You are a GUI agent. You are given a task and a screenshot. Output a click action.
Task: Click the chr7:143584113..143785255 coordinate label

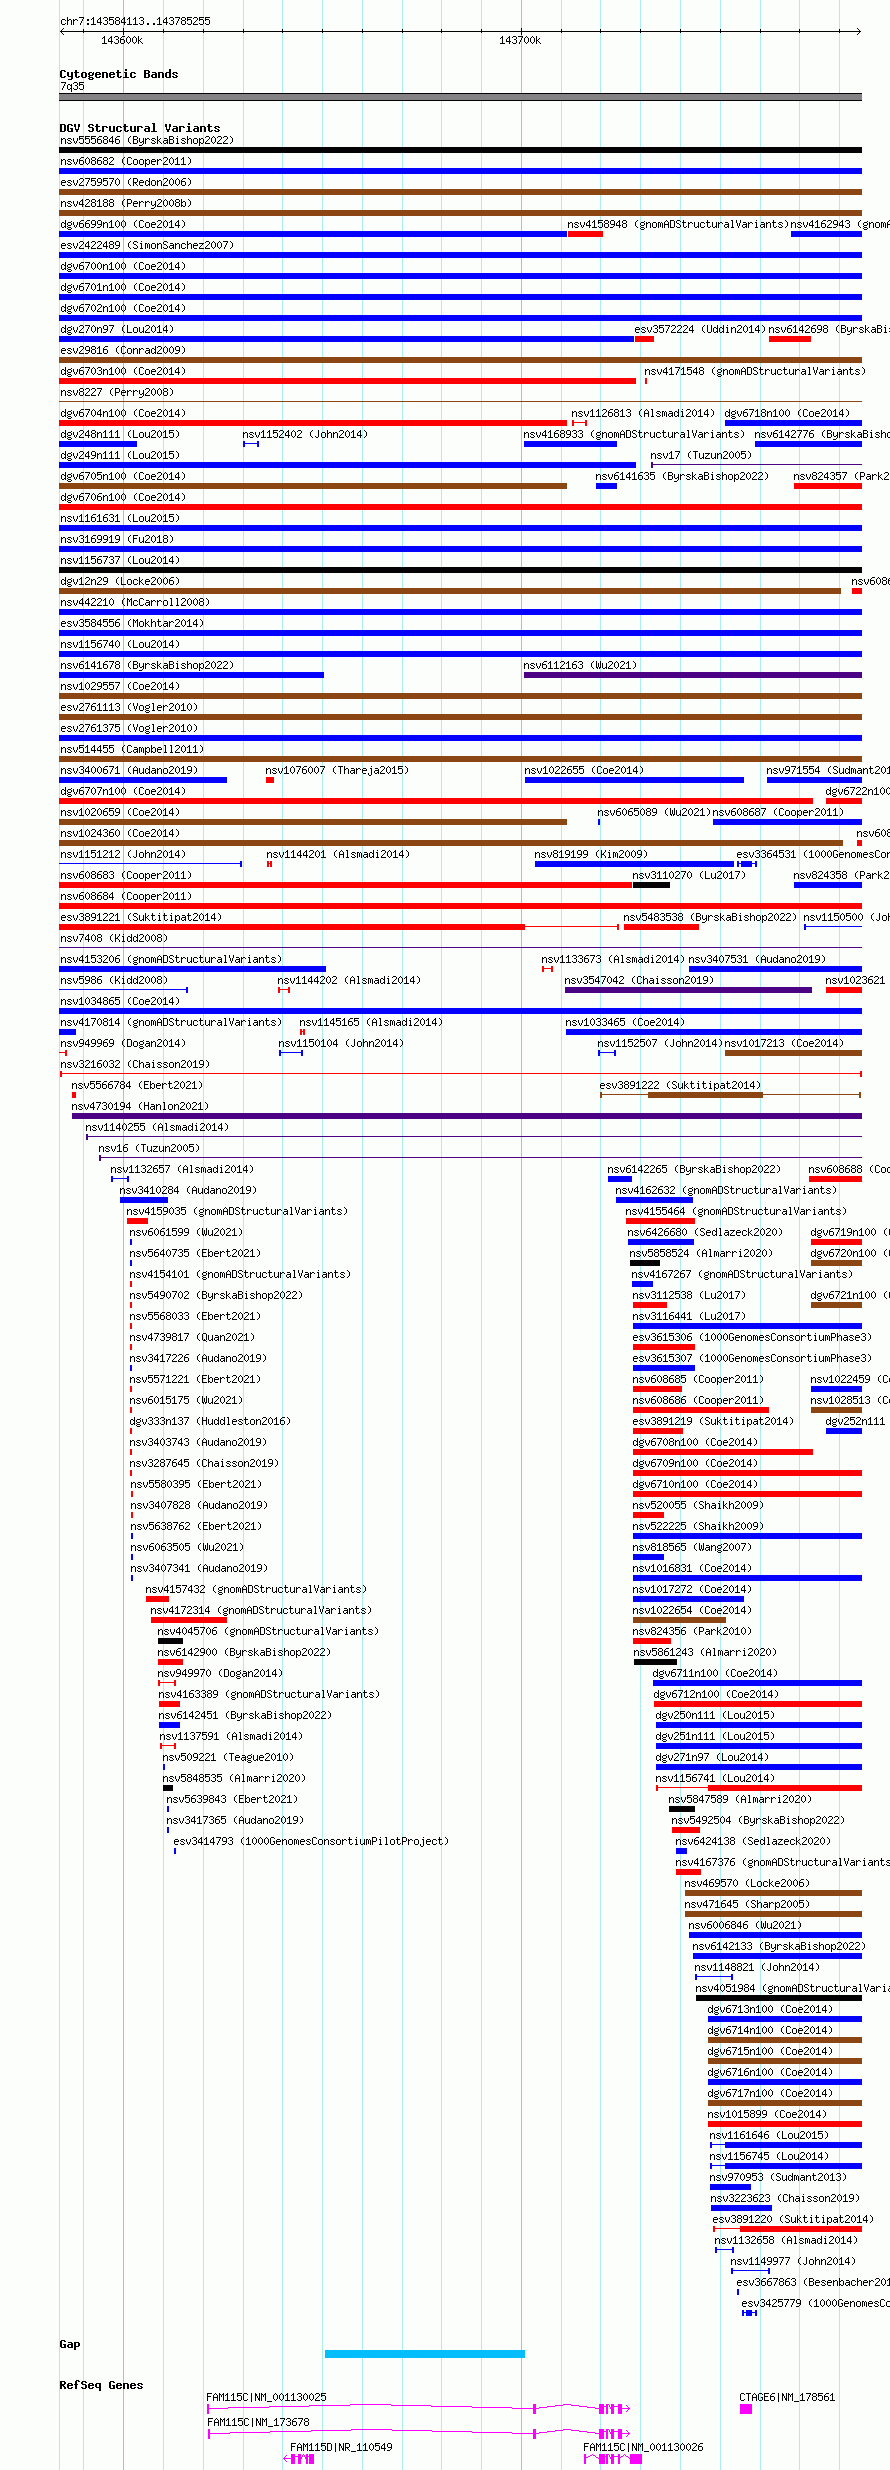coord(135,21)
